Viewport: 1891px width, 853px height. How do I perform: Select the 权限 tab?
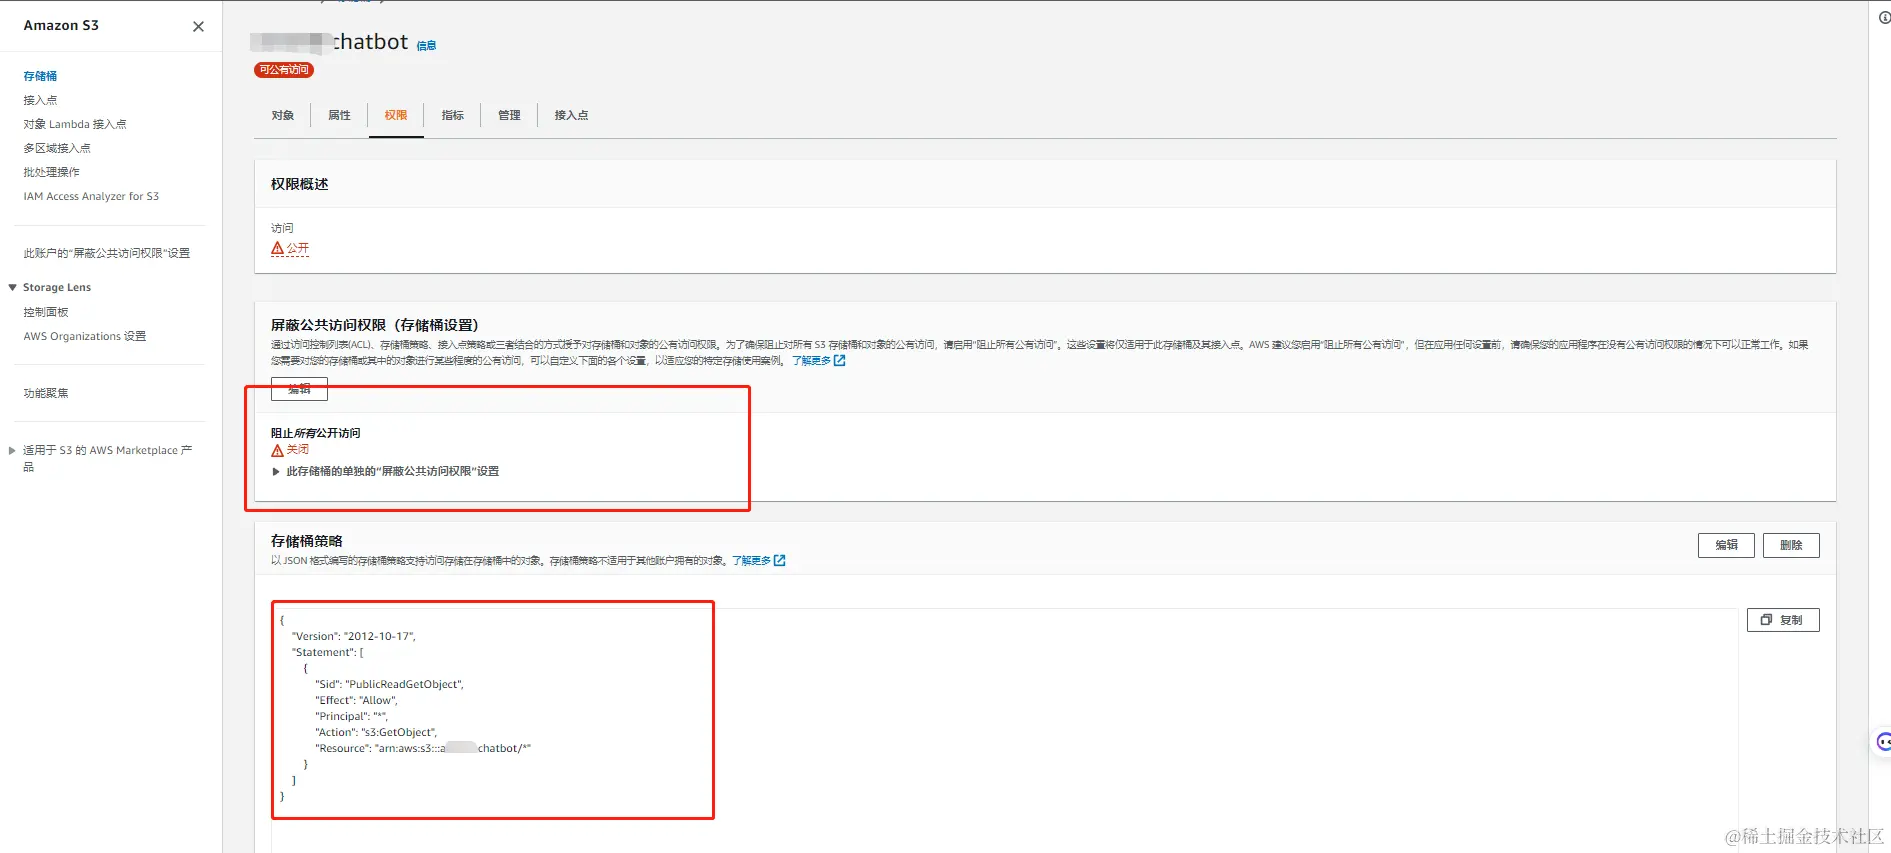coord(396,115)
